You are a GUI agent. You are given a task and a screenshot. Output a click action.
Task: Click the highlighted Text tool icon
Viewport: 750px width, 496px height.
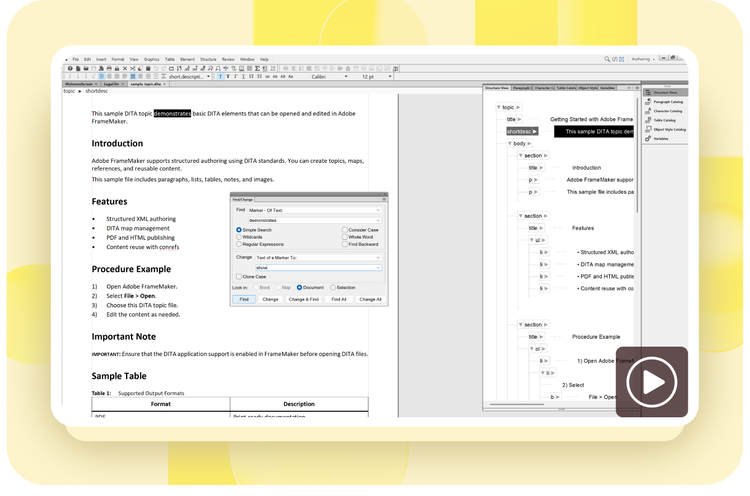click(x=221, y=77)
